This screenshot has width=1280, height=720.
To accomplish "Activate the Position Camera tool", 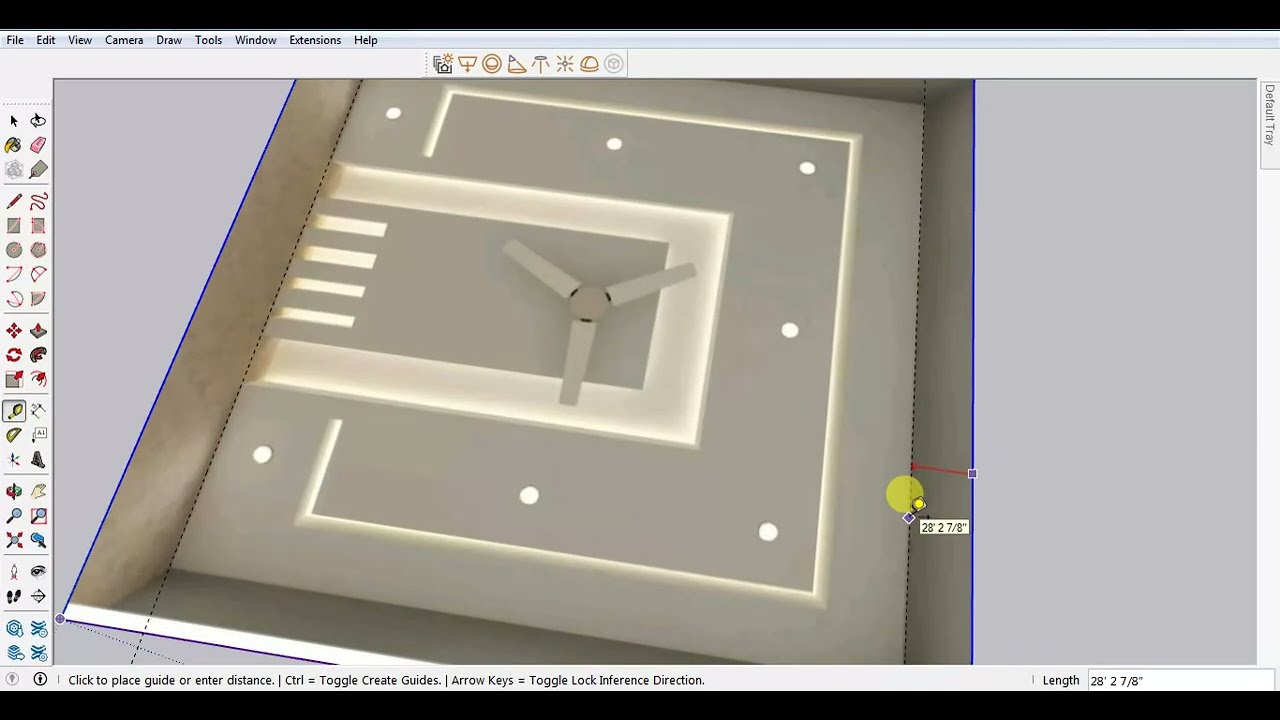I will pos(14,572).
